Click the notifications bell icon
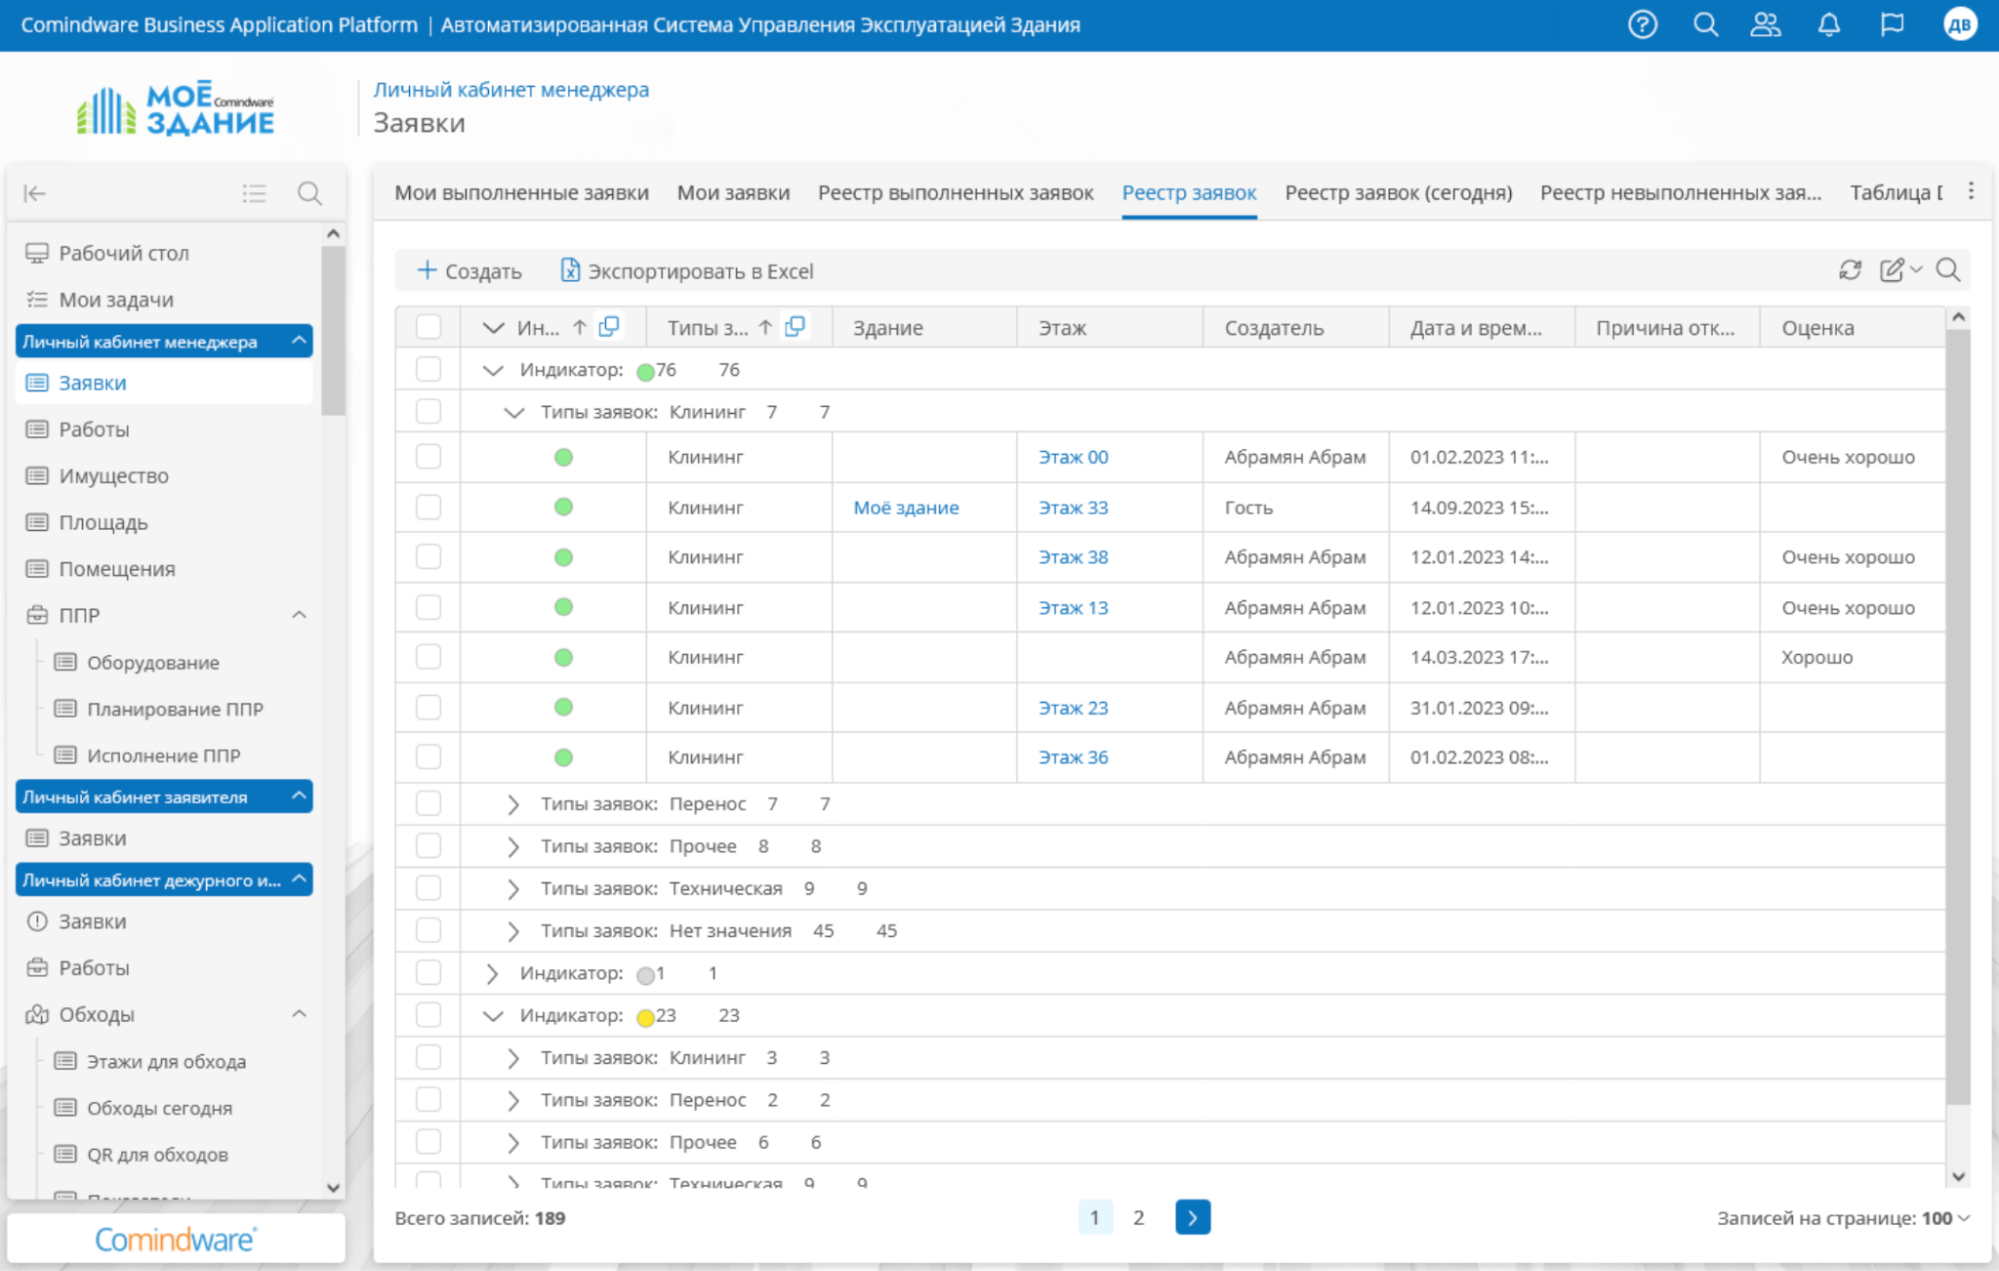This screenshot has width=1999, height=1271. tap(1828, 24)
